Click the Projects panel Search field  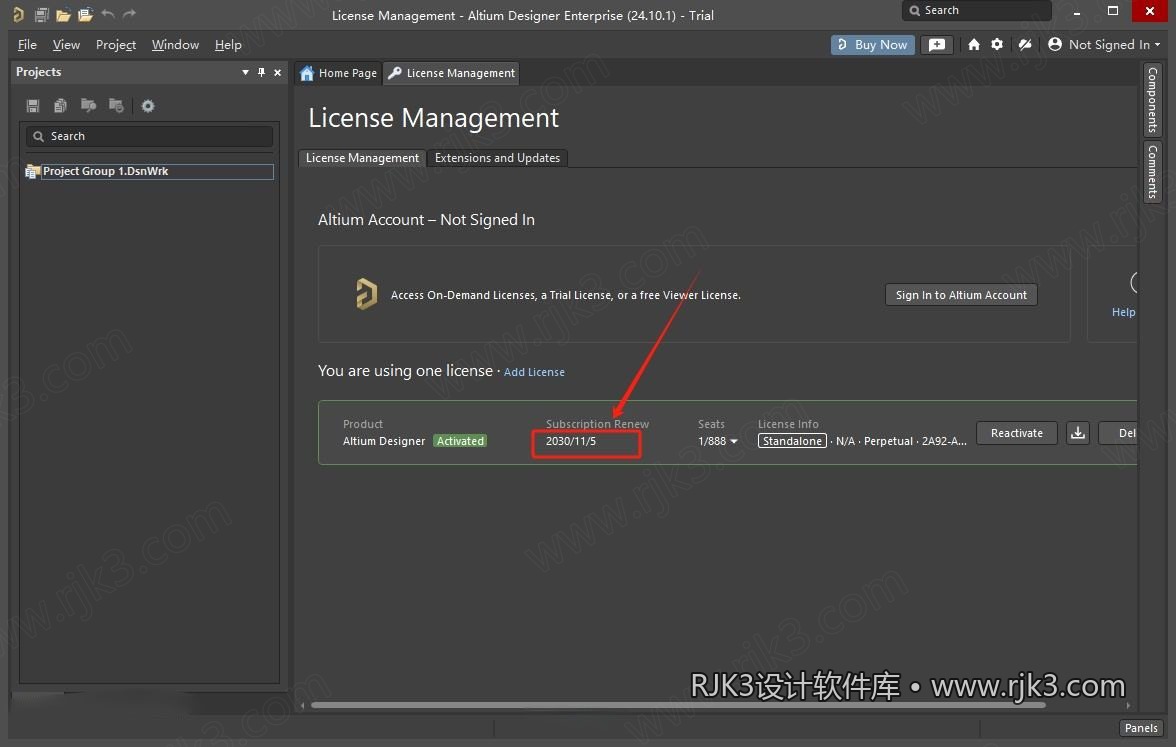[x=149, y=136]
